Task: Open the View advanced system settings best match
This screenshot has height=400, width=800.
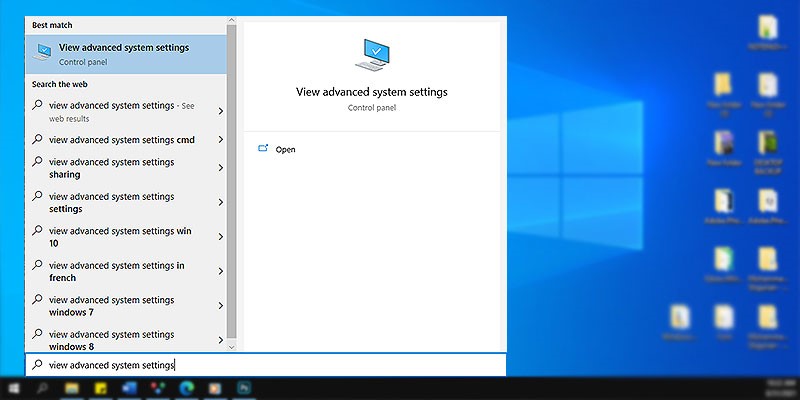Action: (x=126, y=54)
